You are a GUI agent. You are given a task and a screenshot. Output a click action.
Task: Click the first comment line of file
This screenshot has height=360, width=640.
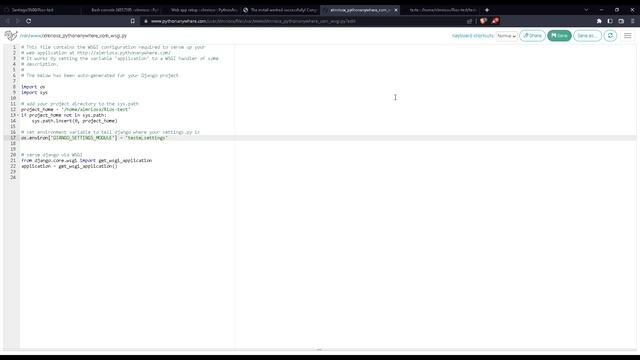point(113,47)
